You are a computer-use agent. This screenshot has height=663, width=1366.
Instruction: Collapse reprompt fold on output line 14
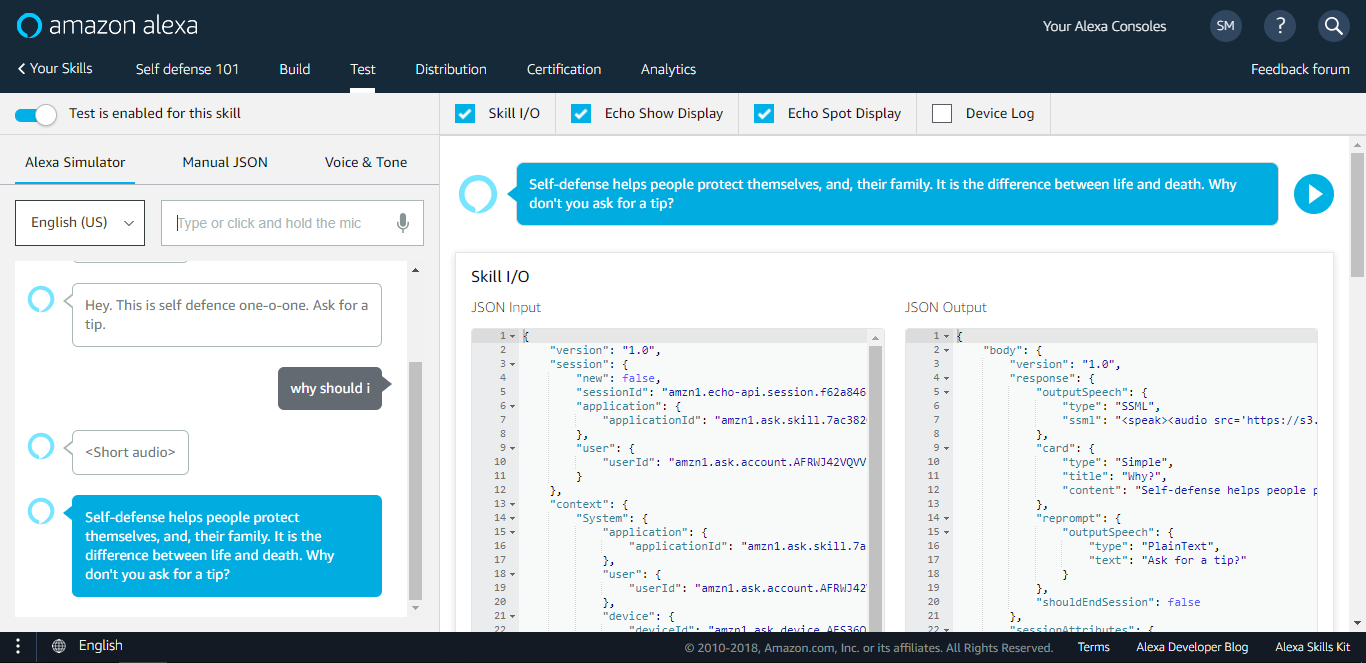(x=945, y=518)
